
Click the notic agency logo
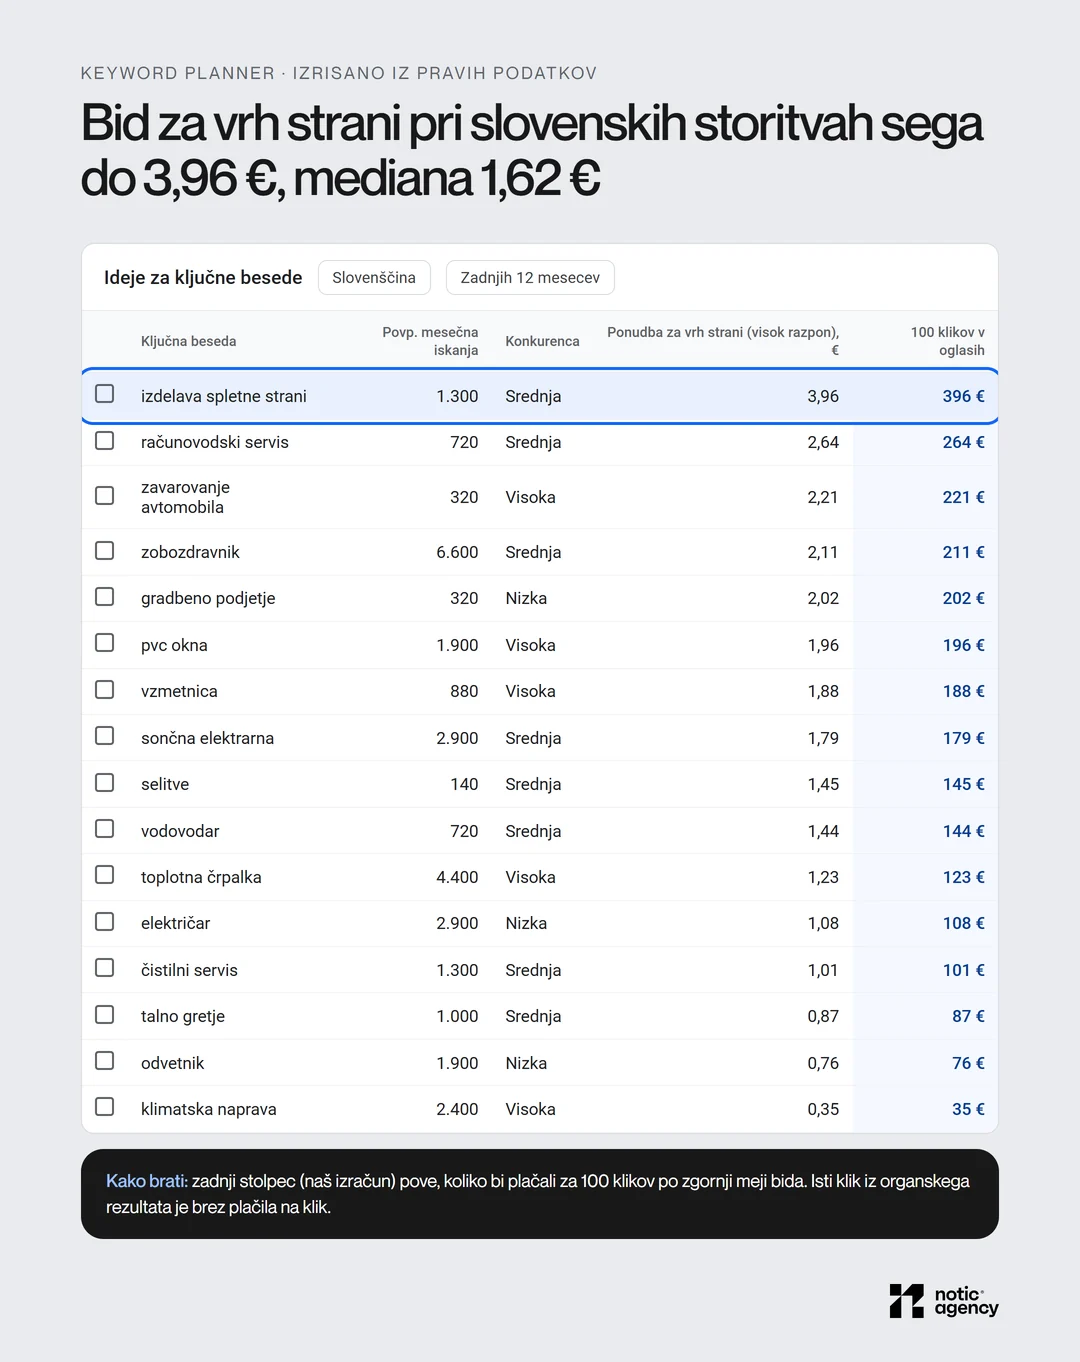coord(944,1301)
